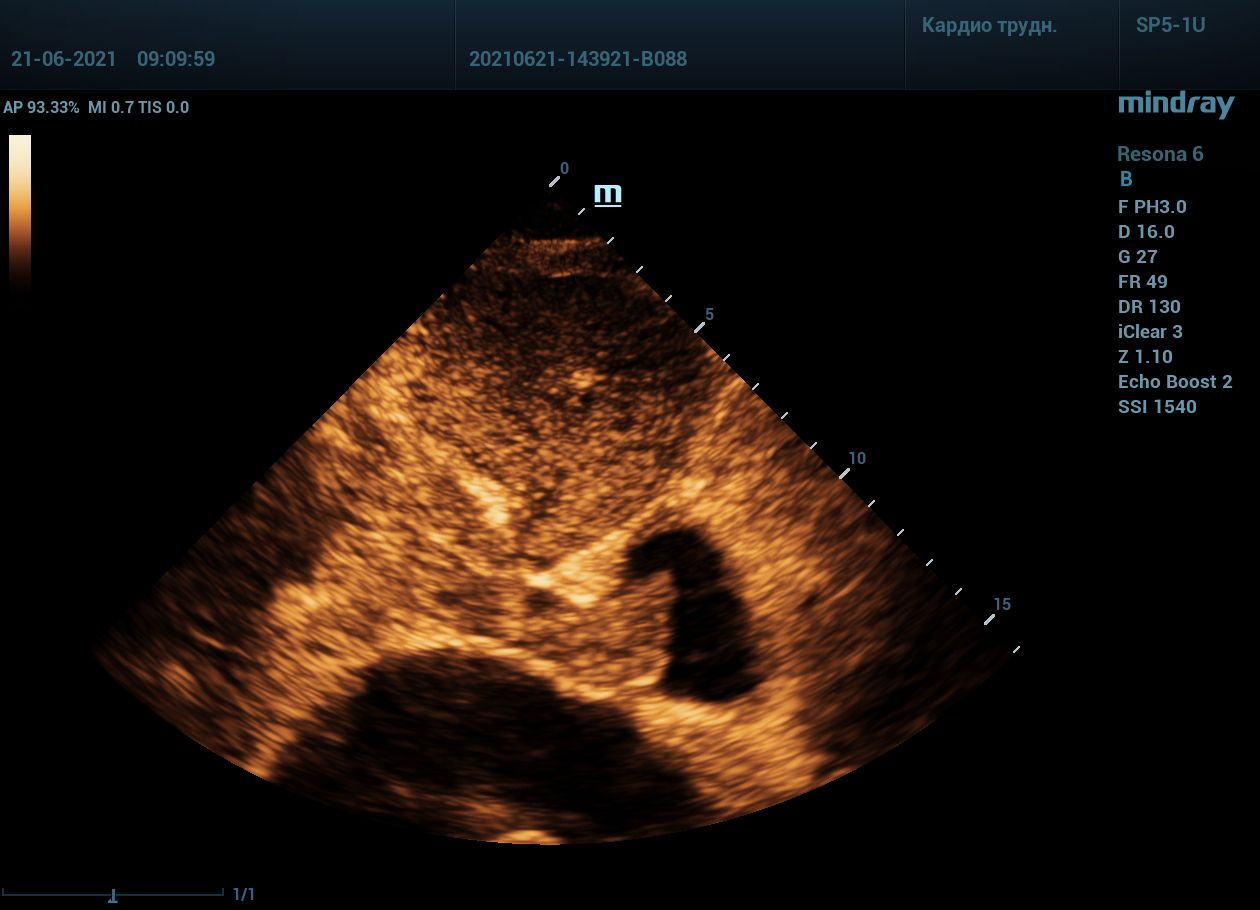
Task: Click the cine bar position marker
Action: click(x=113, y=896)
